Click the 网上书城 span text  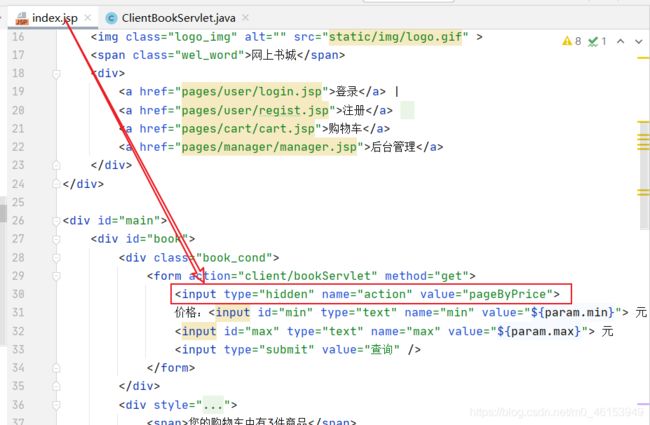(x=274, y=55)
